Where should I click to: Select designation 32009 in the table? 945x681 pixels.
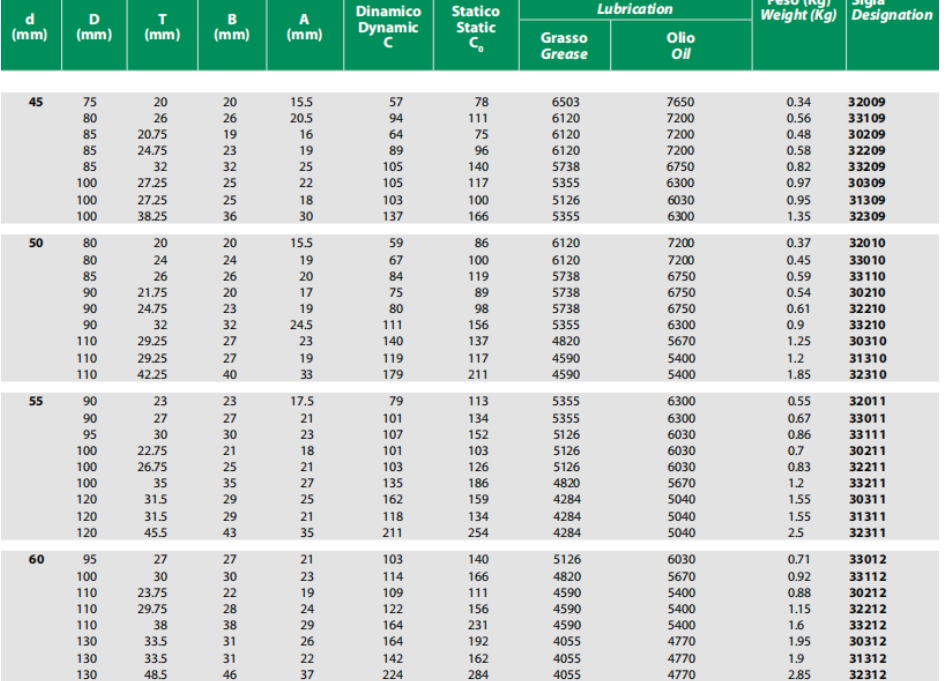tap(867, 102)
